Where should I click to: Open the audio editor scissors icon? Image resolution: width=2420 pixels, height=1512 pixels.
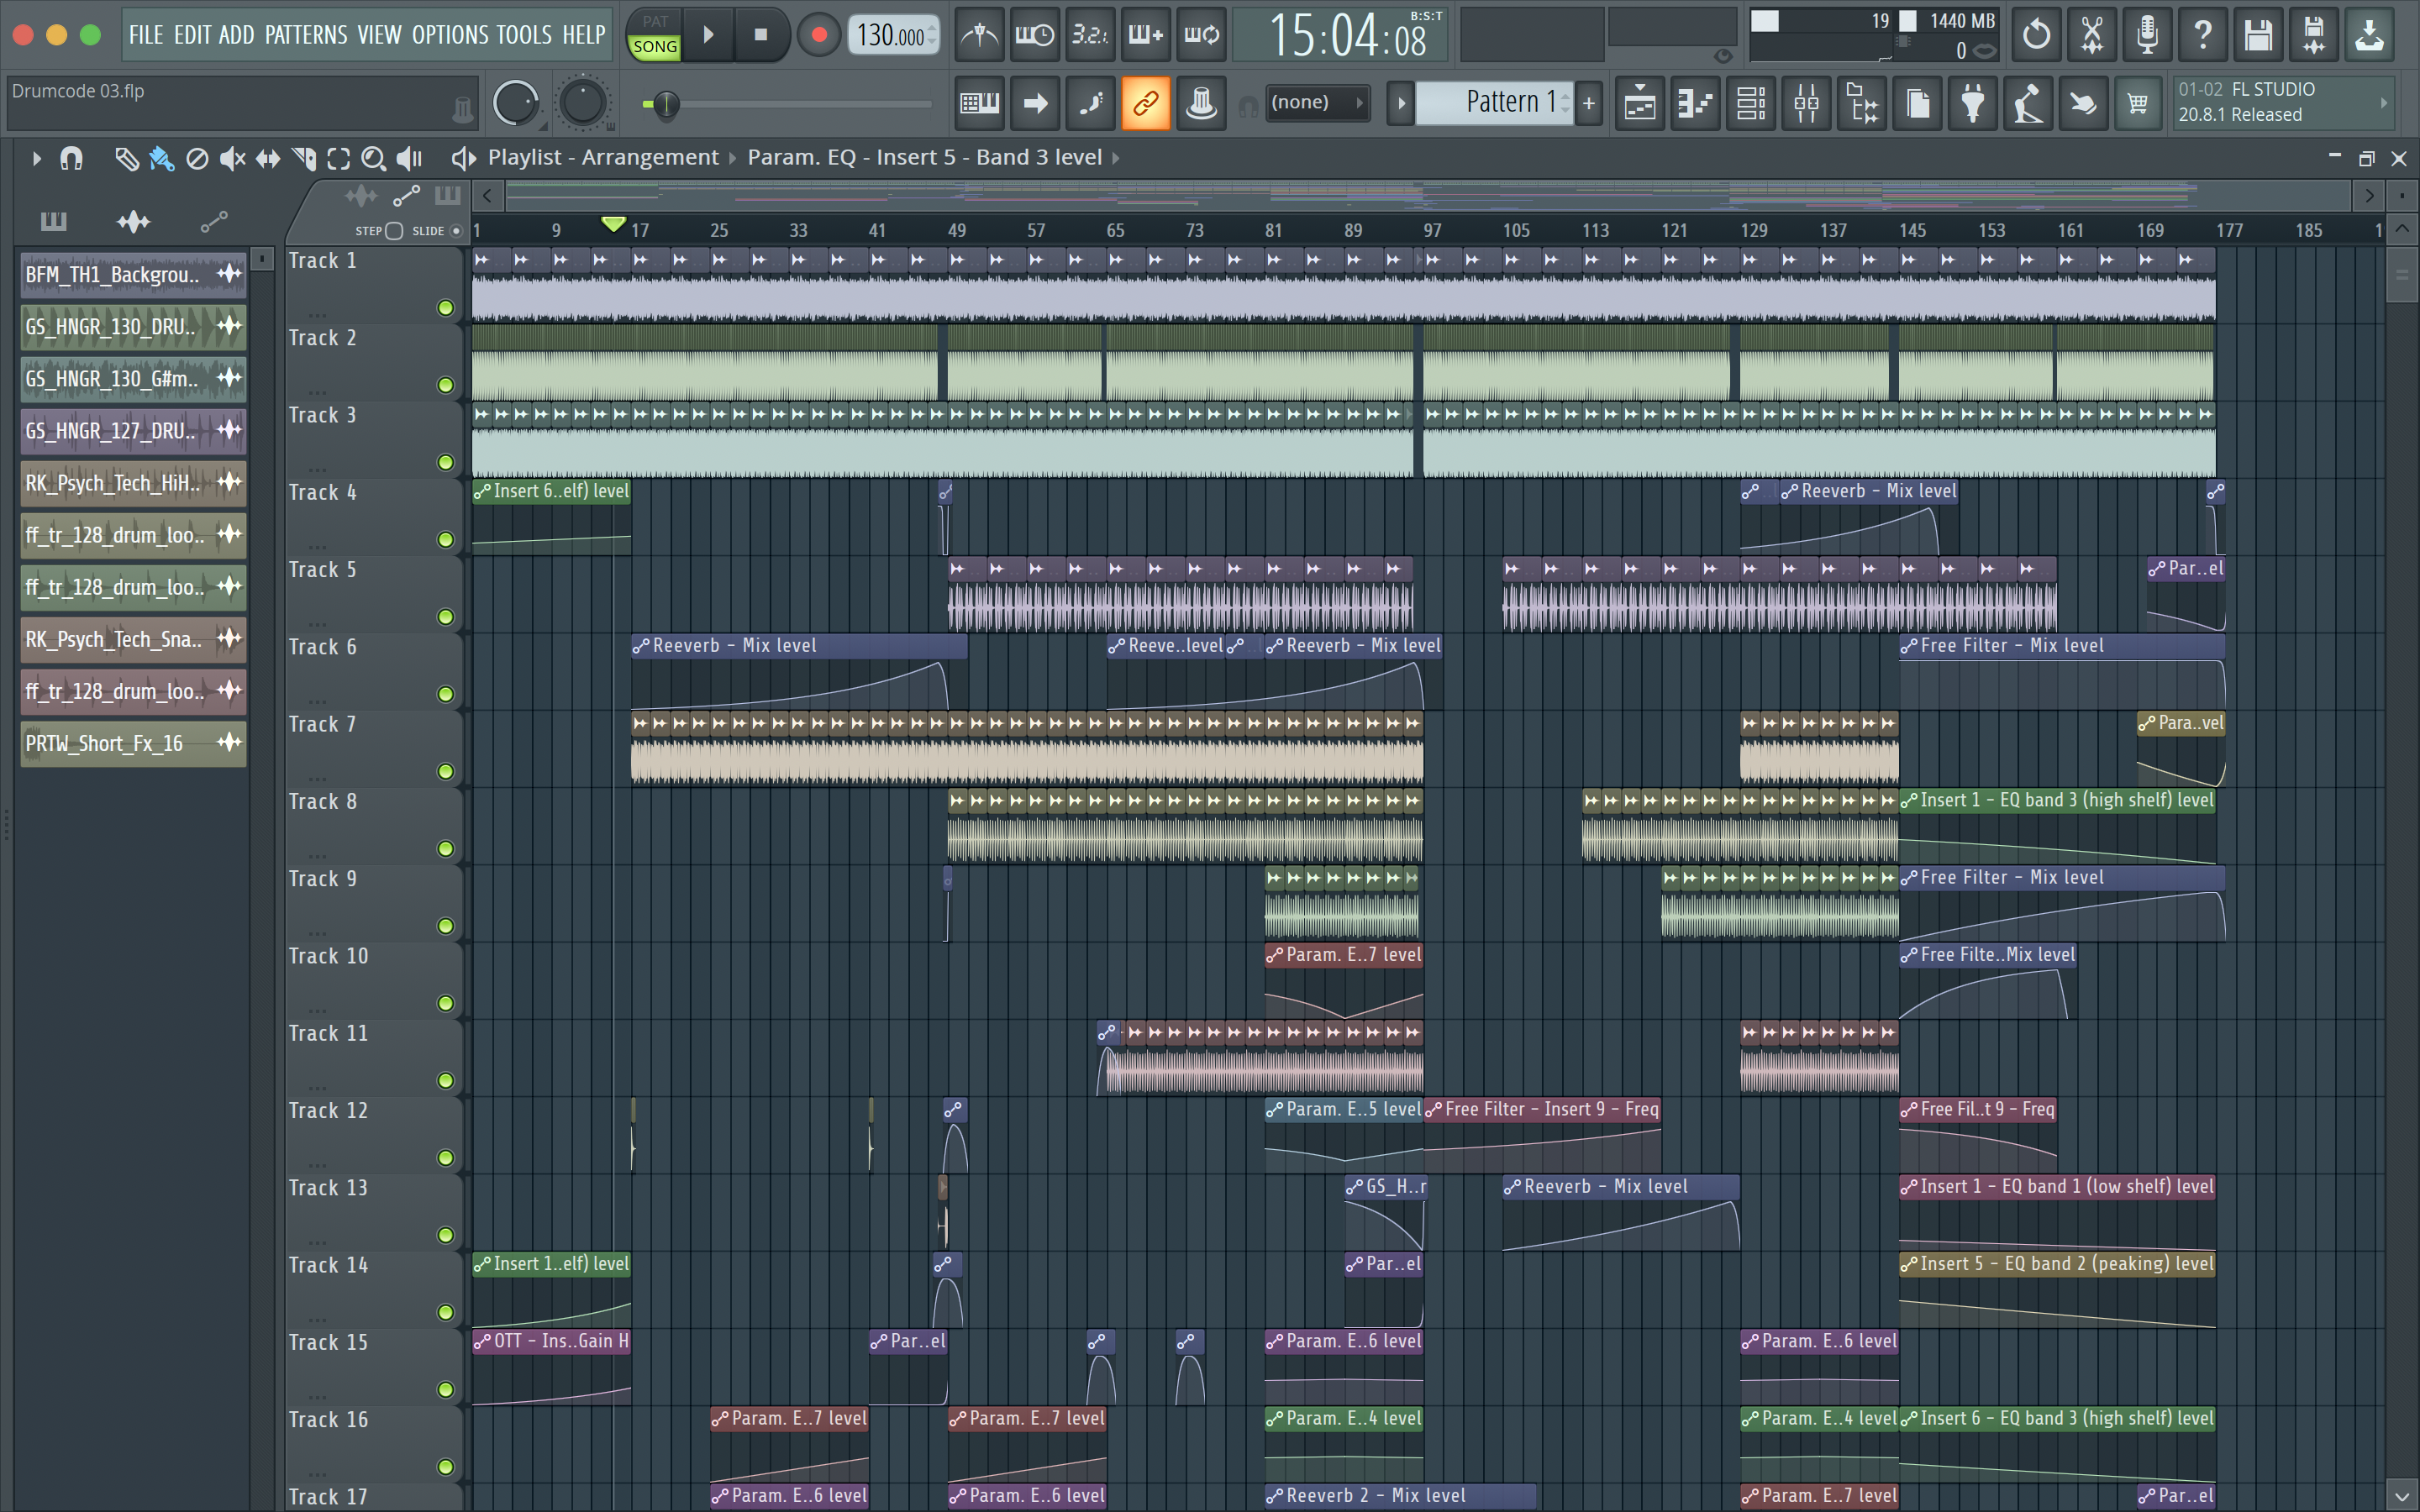pos(2091,35)
